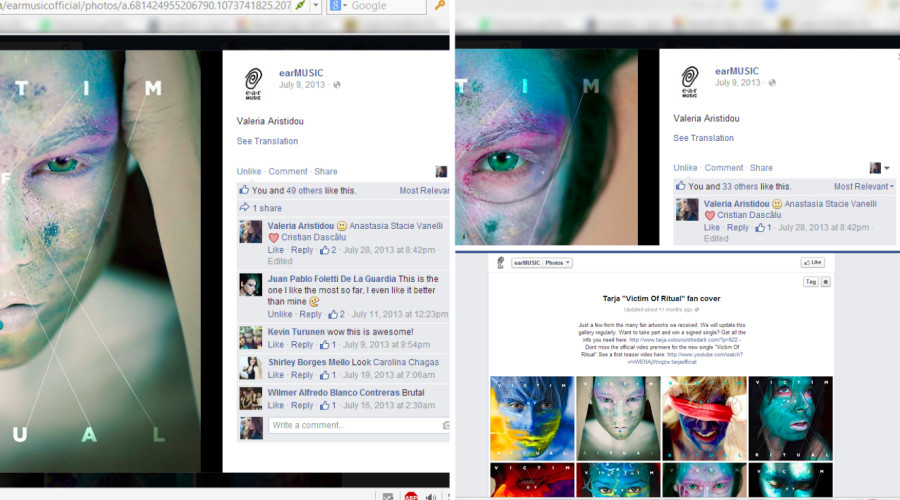The width and height of the screenshot is (900, 500).
Task: Click '1 share' link
Action: (267, 208)
